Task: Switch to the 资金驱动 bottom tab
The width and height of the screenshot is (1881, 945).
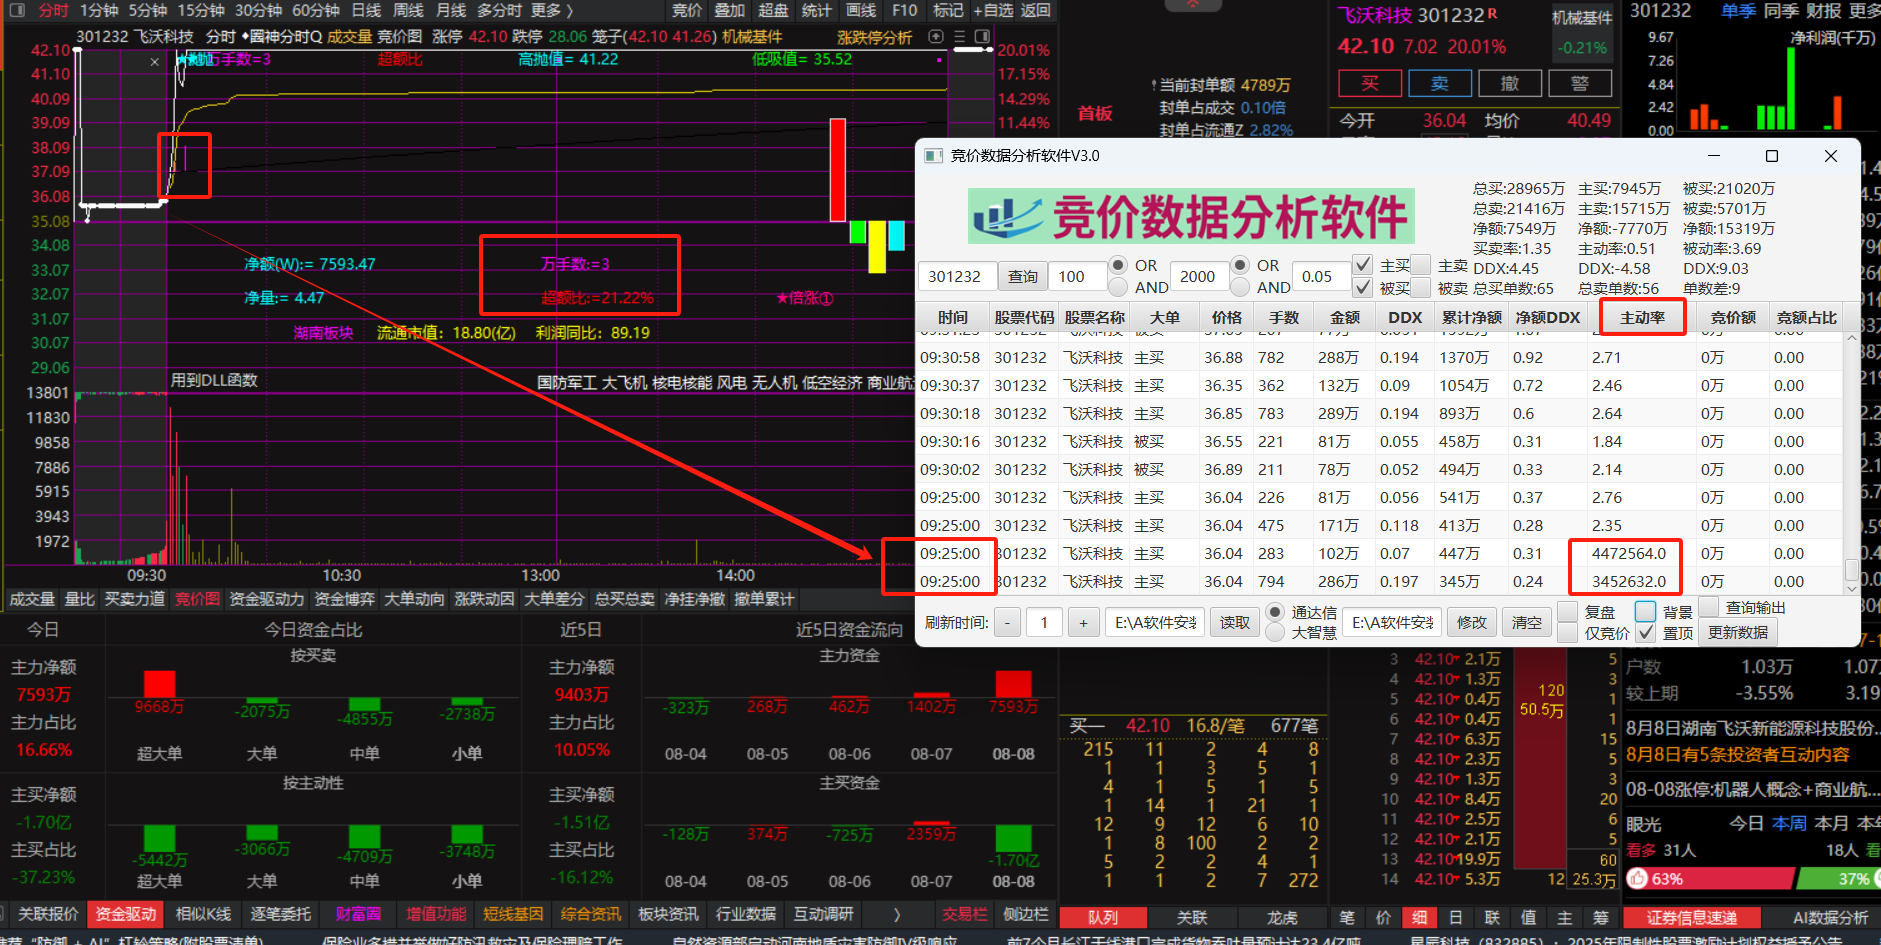Action: point(125,914)
